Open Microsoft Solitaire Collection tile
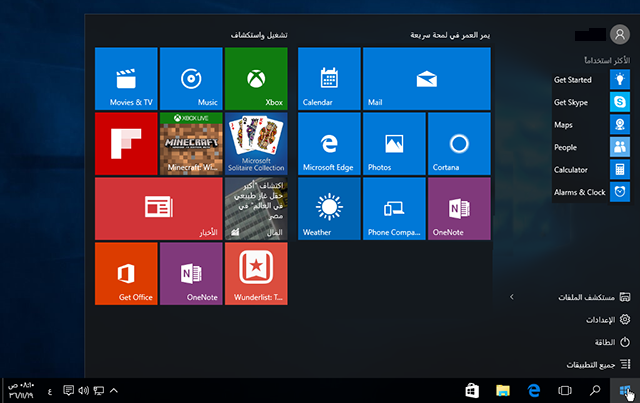Screen dimensions: 640x403 [x=256, y=144]
